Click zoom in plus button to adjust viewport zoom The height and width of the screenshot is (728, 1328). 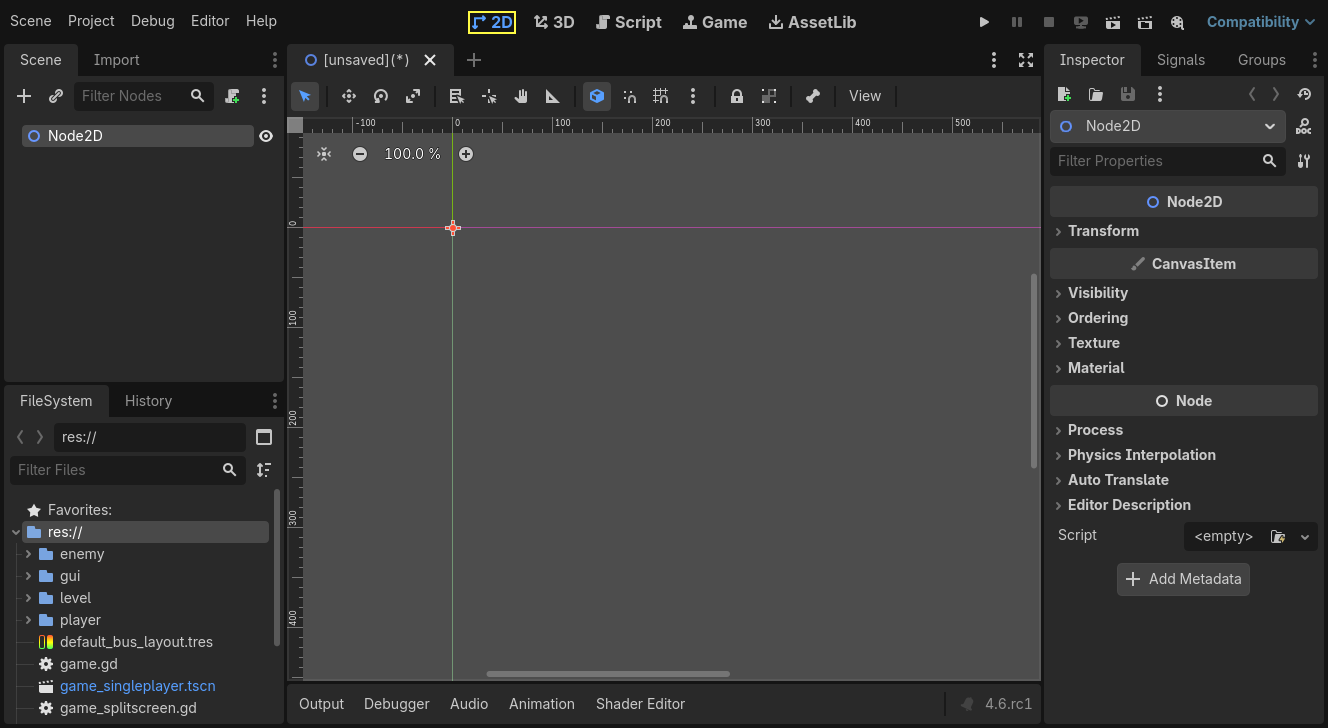click(x=466, y=154)
